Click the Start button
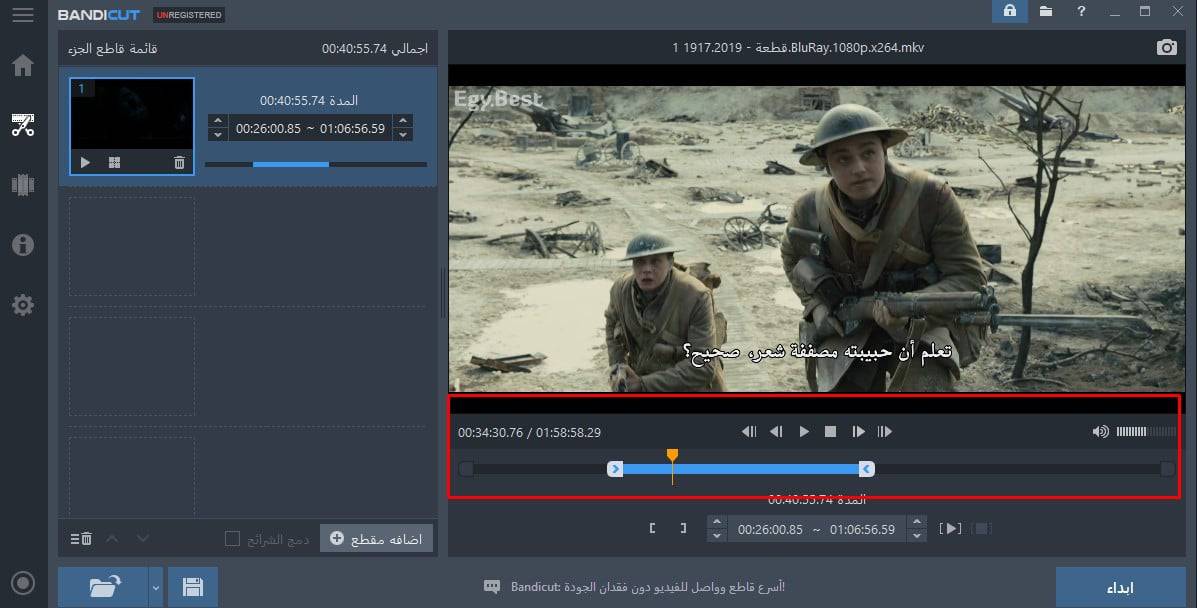Viewport: 1197px width, 608px height. (x=1120, y=587)
